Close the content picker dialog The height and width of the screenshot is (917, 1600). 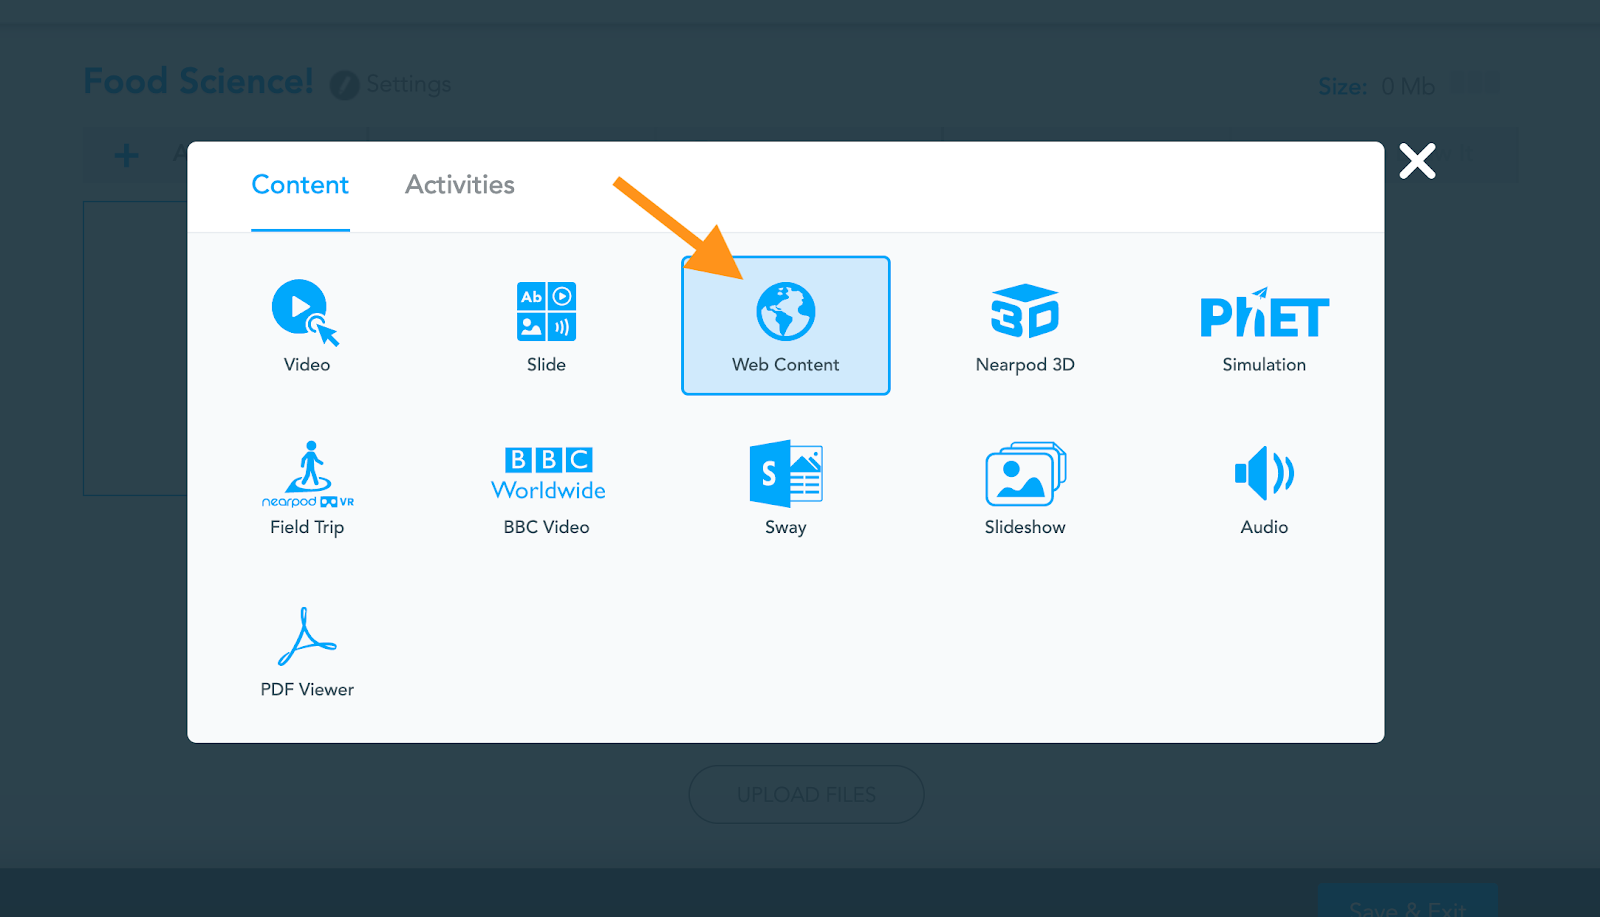coord(1417,161)
